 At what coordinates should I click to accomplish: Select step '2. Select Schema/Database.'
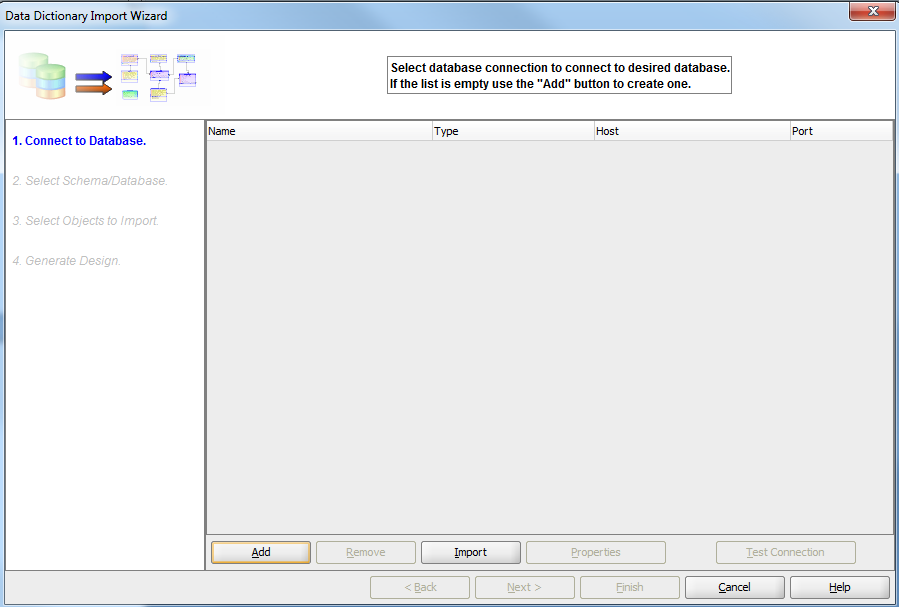tap(90, 181)
